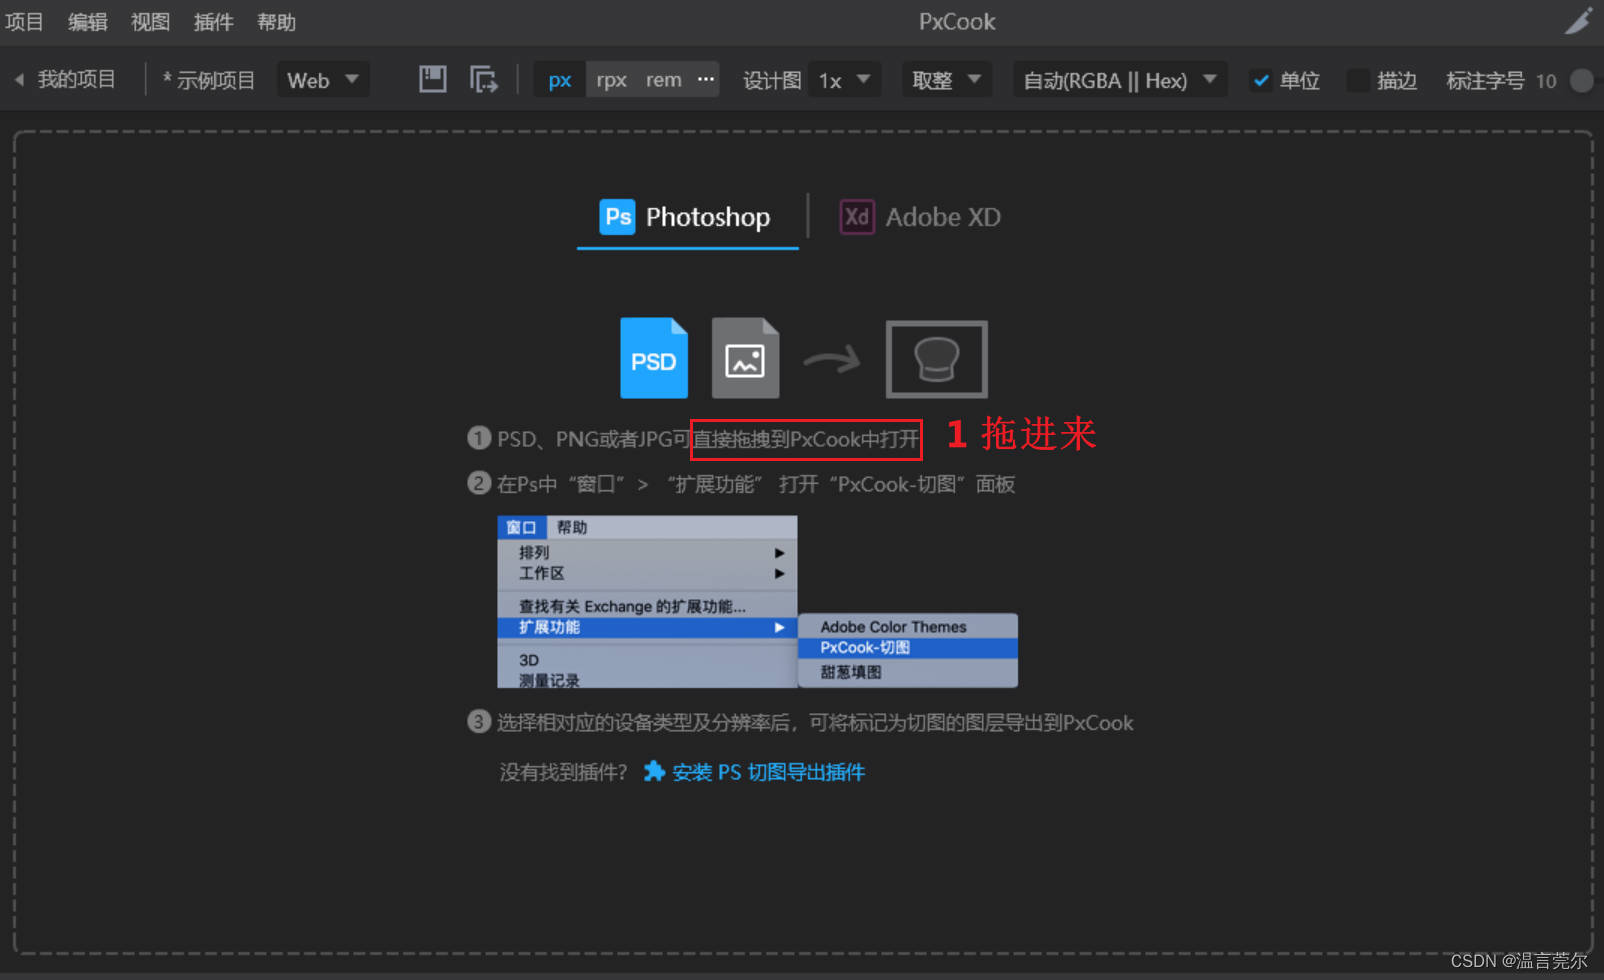The height and width of the screenshot is (980, 1604).
Task: Open the 取整 rounding dropdown
Action: pyautogui.click(x=946, y=80)
